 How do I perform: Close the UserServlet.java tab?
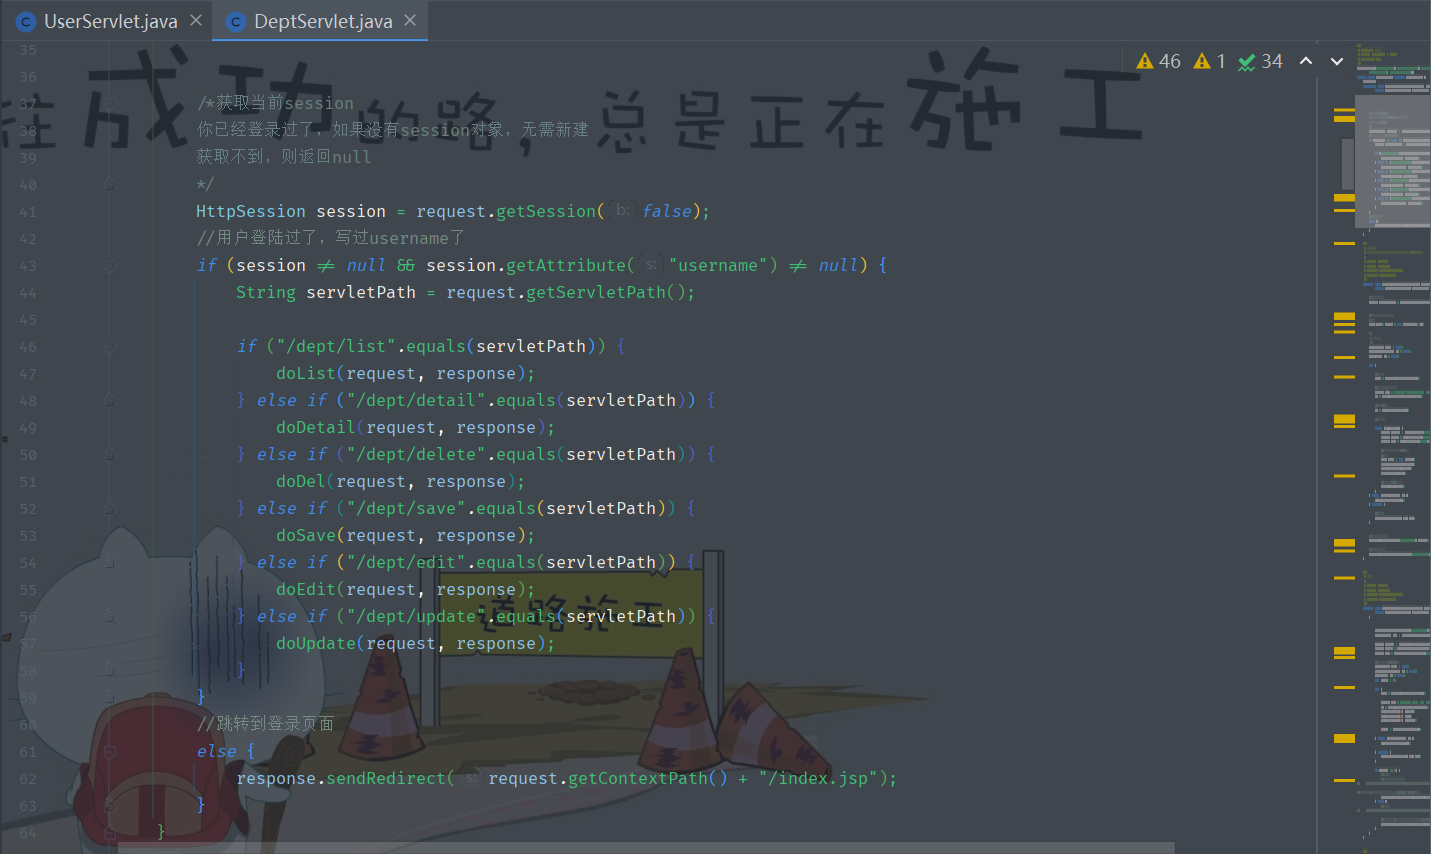(x=196, y=20)
